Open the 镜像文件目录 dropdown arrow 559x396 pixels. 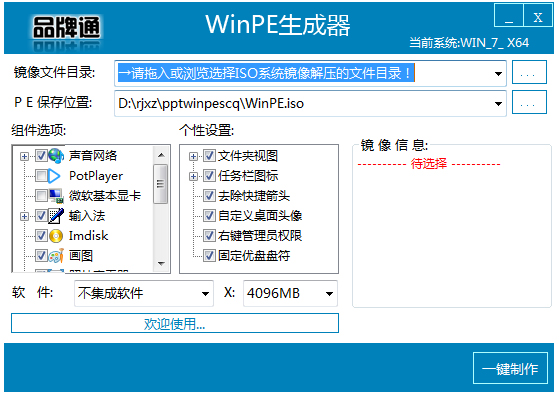tap(498, 74)
